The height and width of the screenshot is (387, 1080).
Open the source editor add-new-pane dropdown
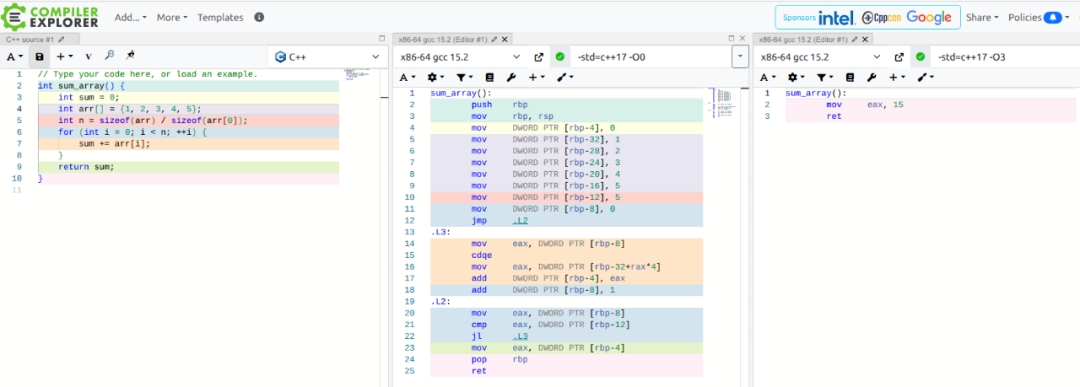(65, 56)
